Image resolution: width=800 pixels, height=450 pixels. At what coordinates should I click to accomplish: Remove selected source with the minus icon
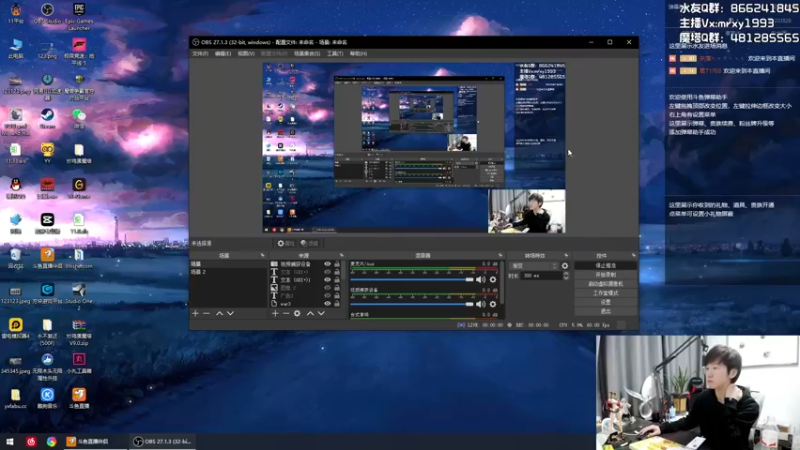coord(286,313)
